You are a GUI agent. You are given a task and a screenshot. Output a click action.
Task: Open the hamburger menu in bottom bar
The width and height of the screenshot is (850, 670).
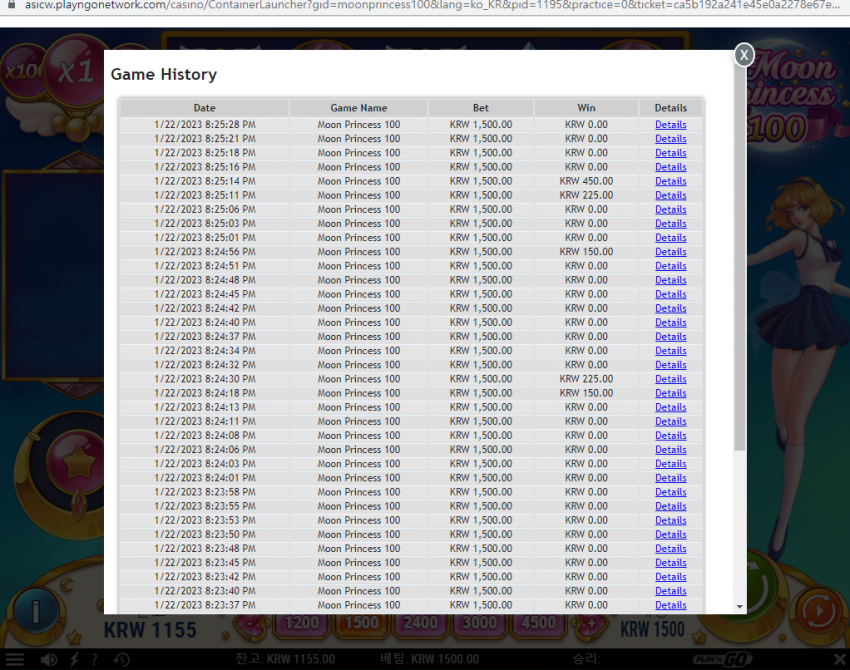point(15,659)
